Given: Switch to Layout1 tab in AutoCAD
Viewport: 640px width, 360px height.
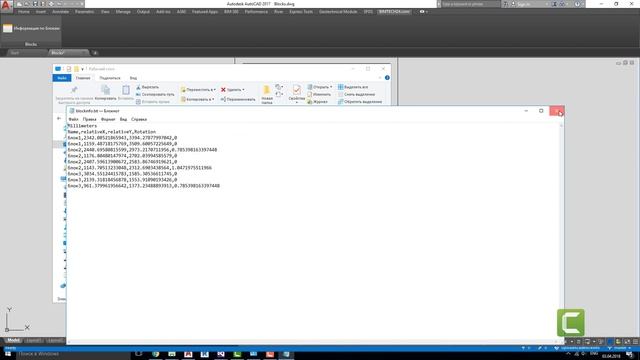Looking at the screenshot, I should 33,340.
